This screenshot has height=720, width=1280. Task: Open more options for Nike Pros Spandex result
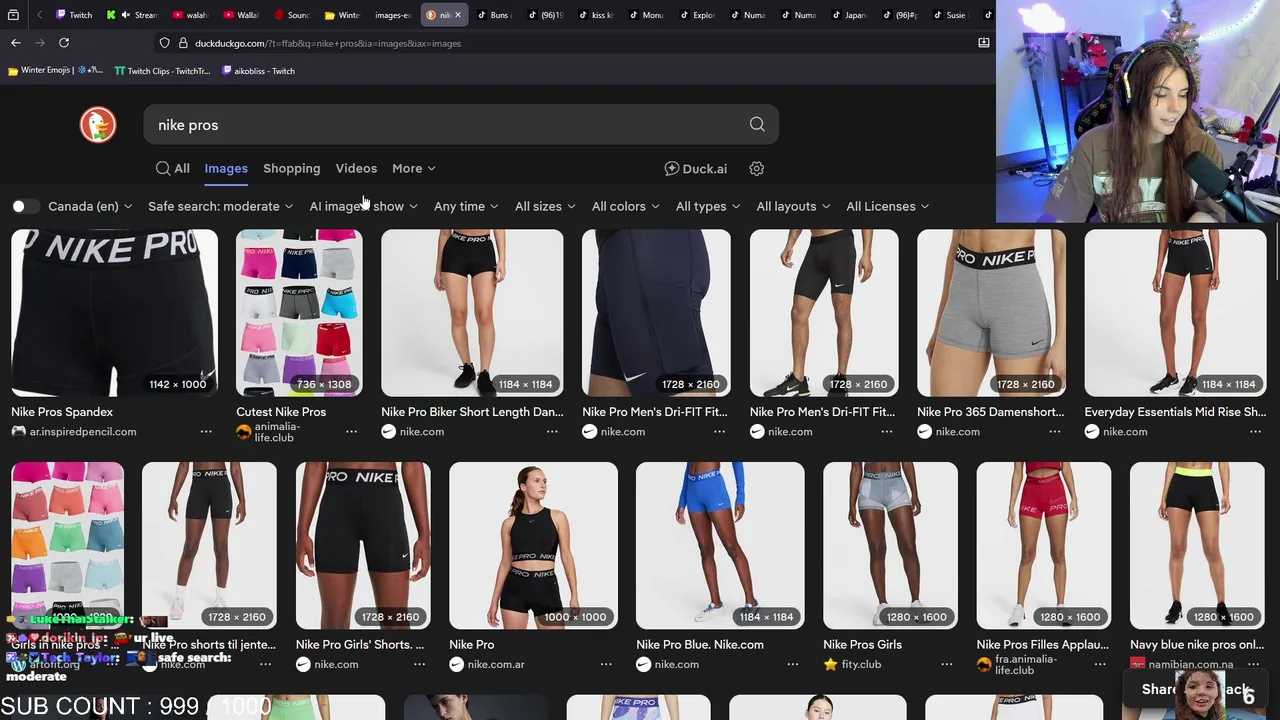[206, 432]
